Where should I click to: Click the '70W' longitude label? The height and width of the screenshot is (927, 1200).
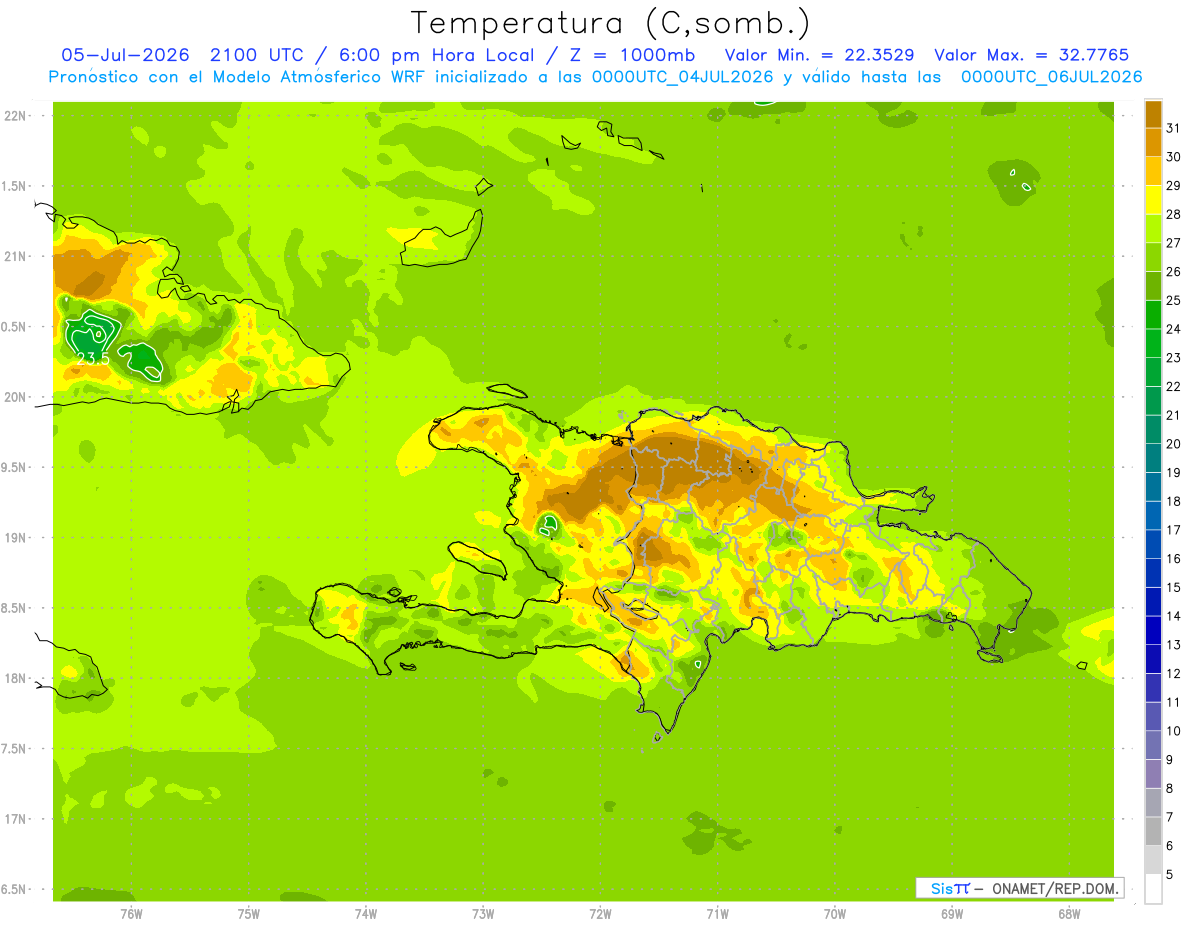[x=835, y=914]
